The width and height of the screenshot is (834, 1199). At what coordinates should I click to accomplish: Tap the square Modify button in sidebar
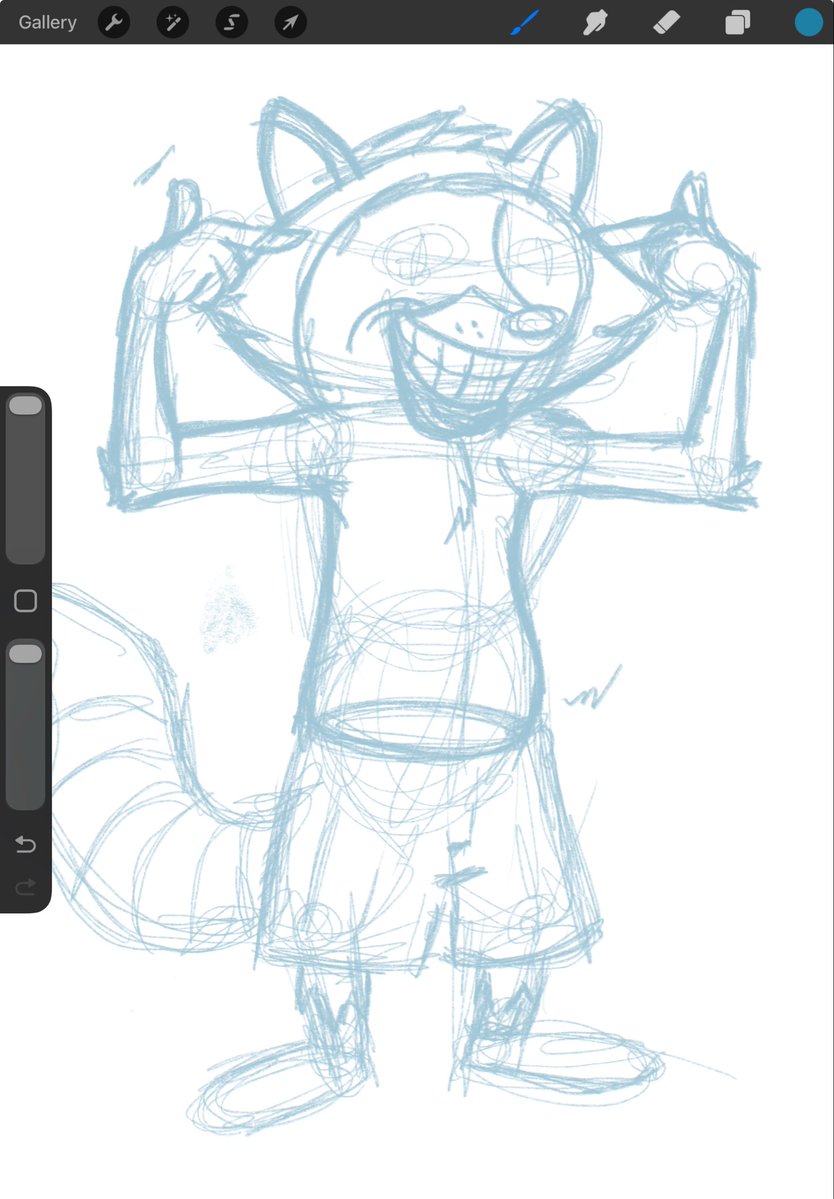coord(25,601)
